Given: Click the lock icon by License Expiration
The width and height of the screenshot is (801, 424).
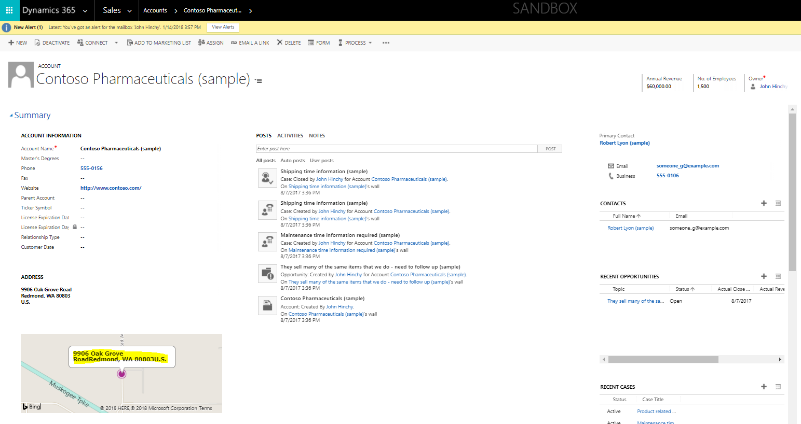Looking at the screenshot, I should [75, 227].
